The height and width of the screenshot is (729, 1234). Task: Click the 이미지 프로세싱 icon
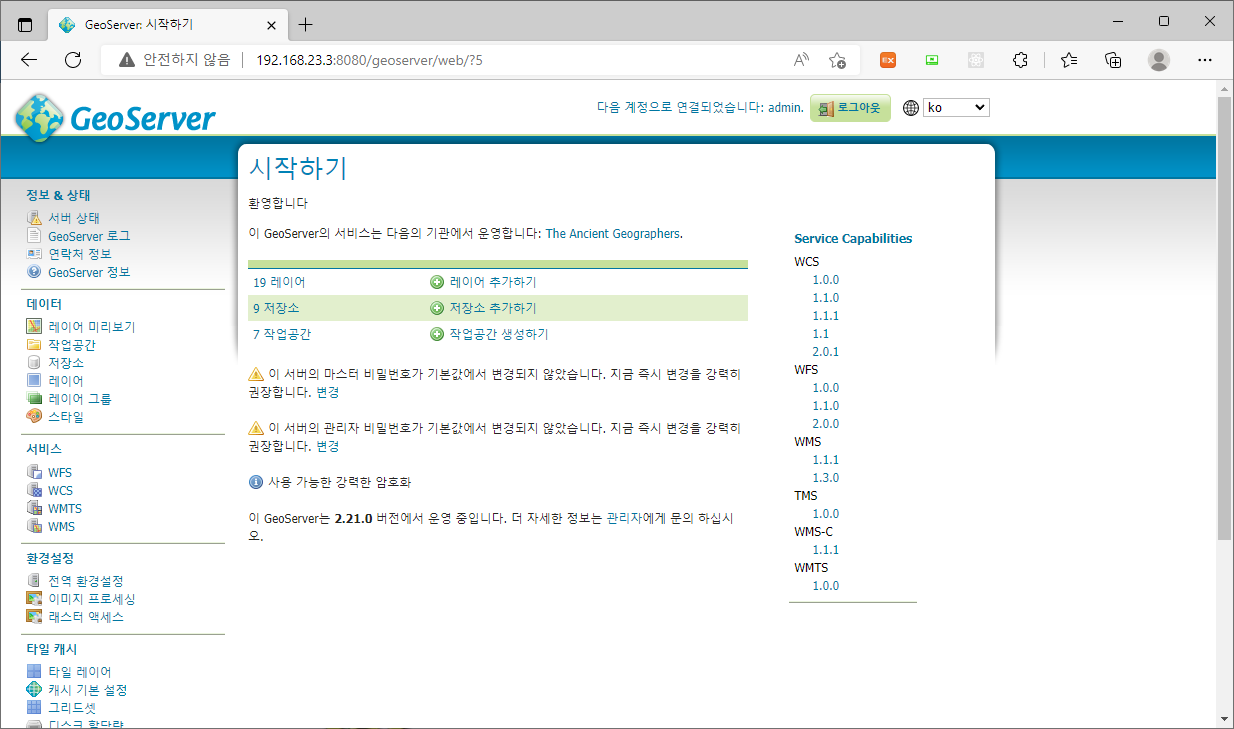(34, 599)
